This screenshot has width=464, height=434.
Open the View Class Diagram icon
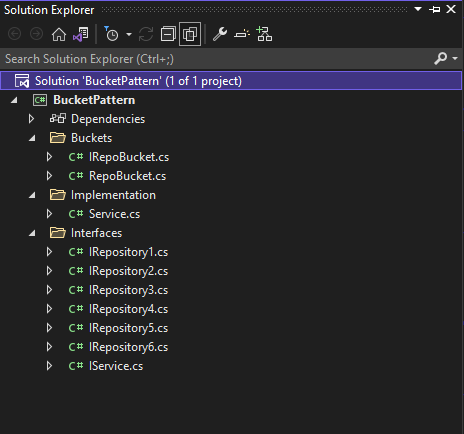(x=264, y=34)
